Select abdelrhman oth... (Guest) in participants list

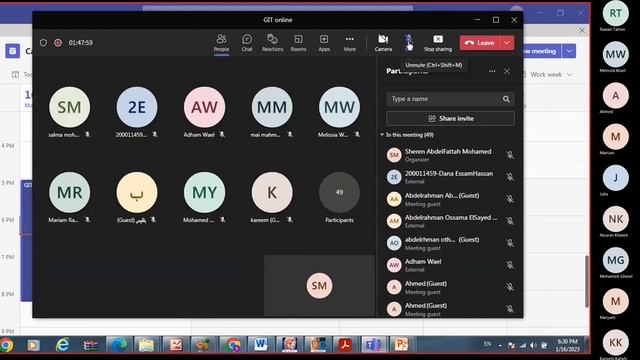450,243
